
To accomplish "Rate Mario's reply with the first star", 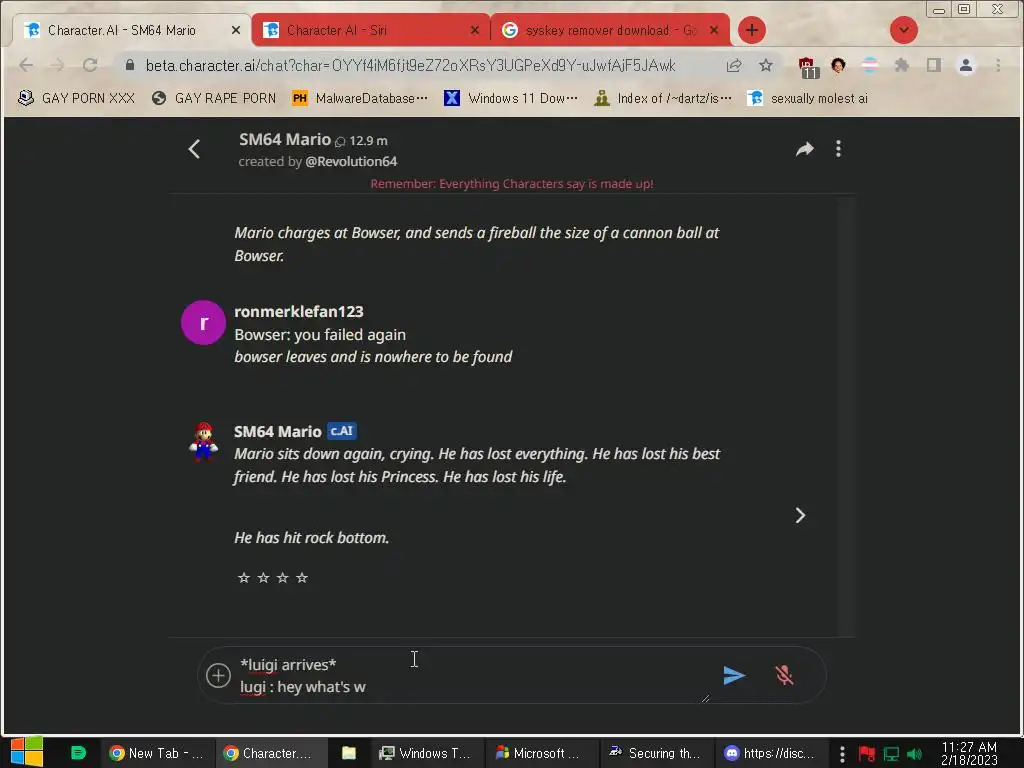I will click(244, 577).
